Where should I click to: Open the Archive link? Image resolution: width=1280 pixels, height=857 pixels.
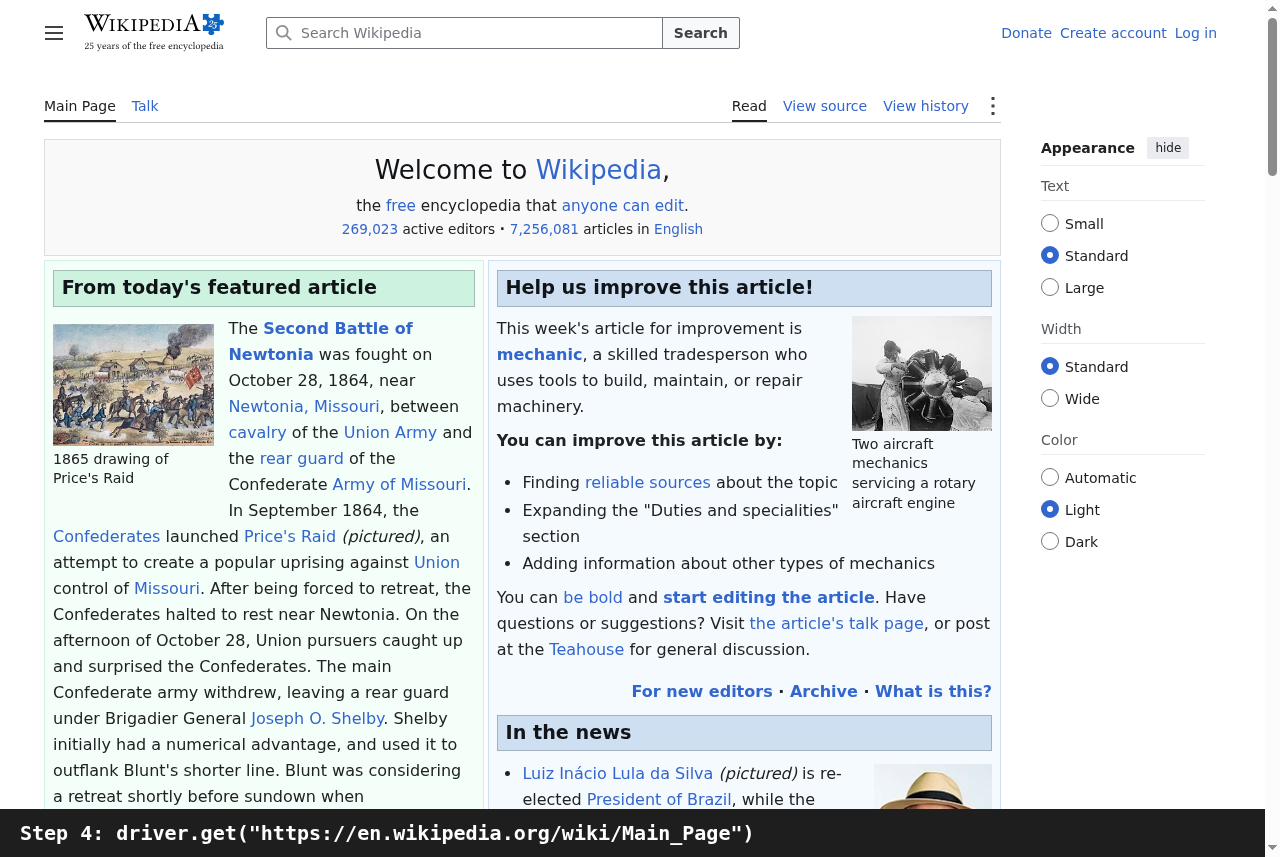tap(824, 691)
